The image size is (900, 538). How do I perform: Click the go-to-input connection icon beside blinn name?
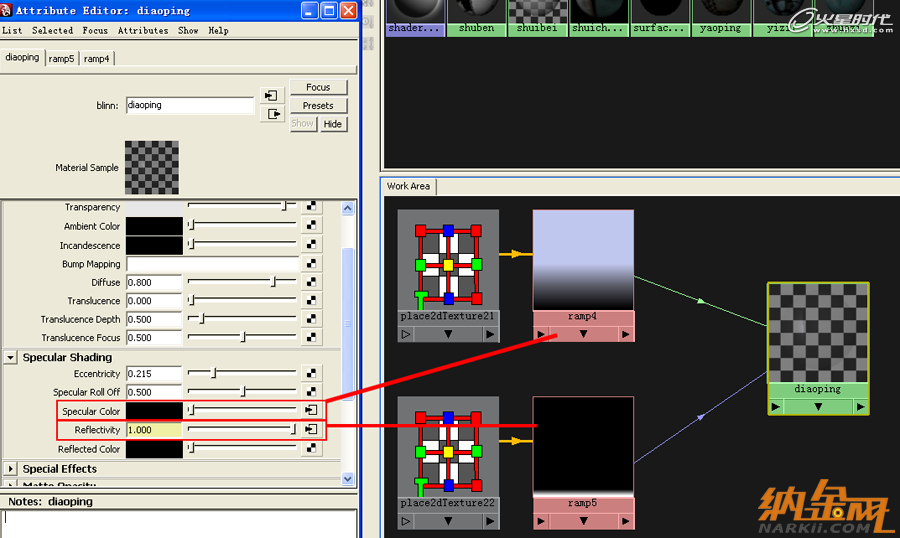coord(271,95)
